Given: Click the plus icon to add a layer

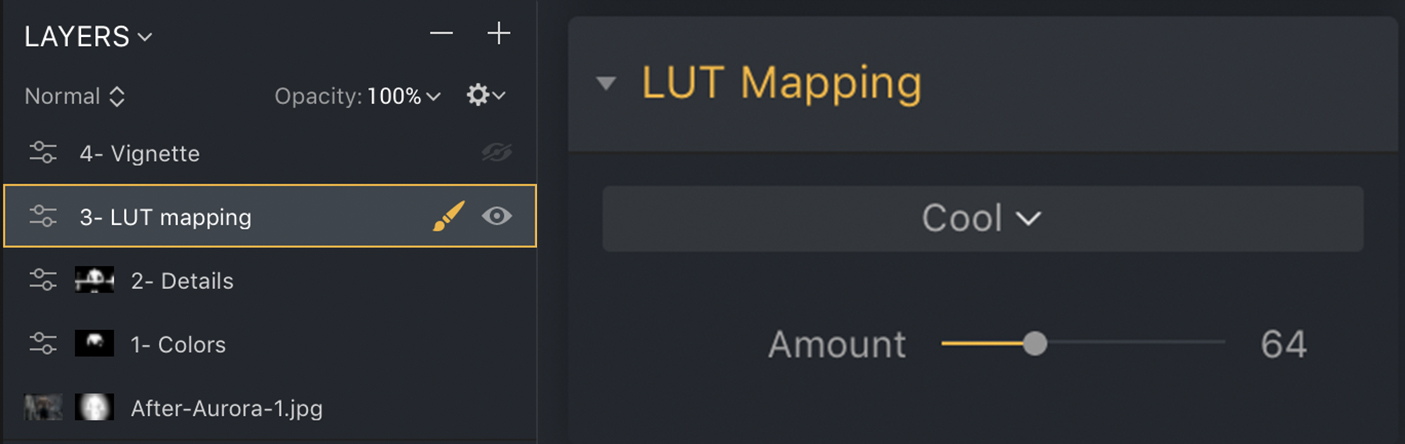Looking at the screenshot, I should point(498,34).
